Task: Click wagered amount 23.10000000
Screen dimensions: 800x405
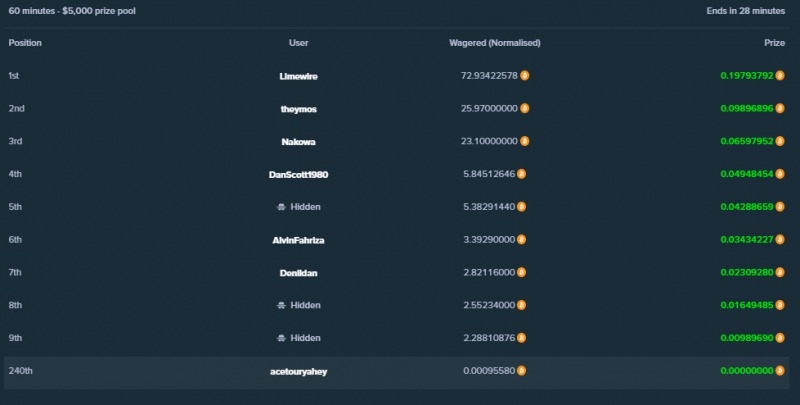Action: point(489,141)
